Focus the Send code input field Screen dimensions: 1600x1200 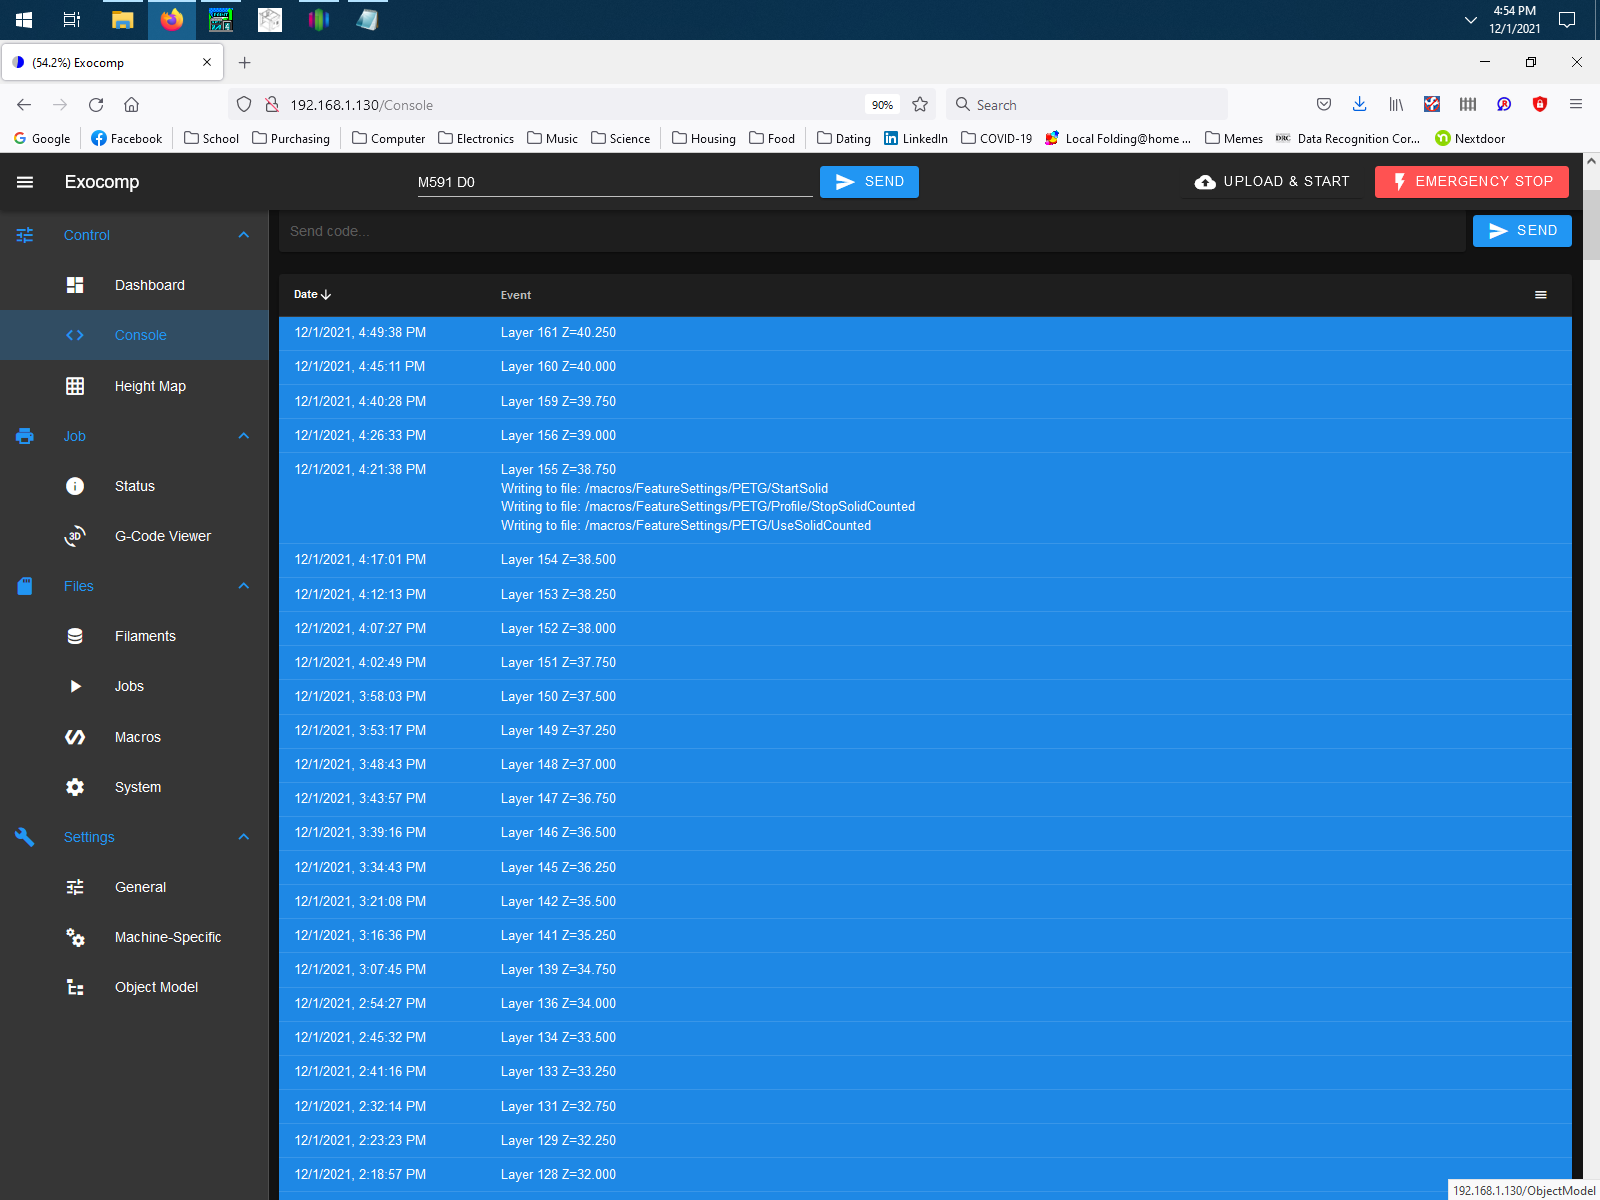(872, 231)
